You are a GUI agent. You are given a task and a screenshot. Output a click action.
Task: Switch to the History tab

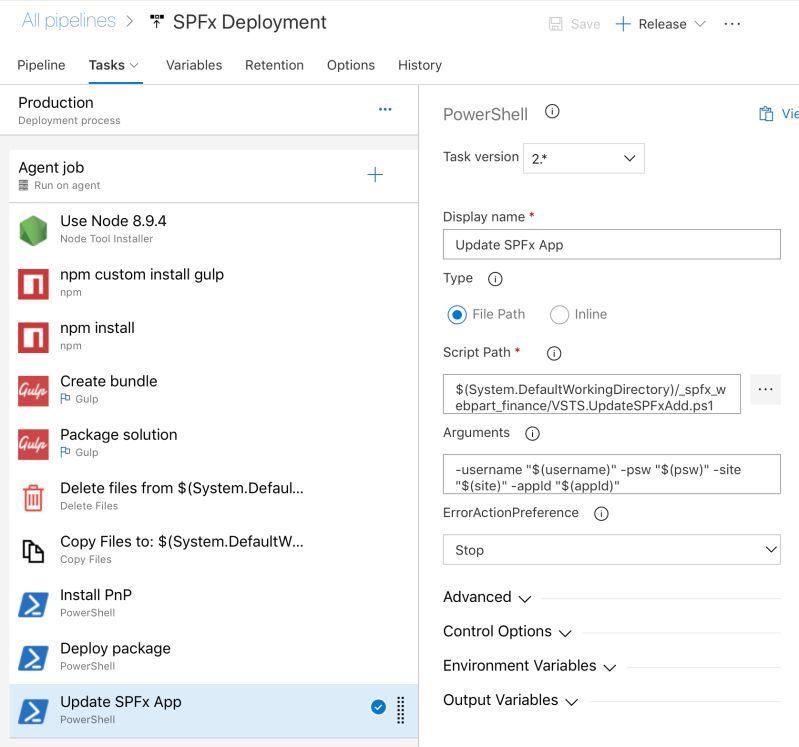point(420,65)
